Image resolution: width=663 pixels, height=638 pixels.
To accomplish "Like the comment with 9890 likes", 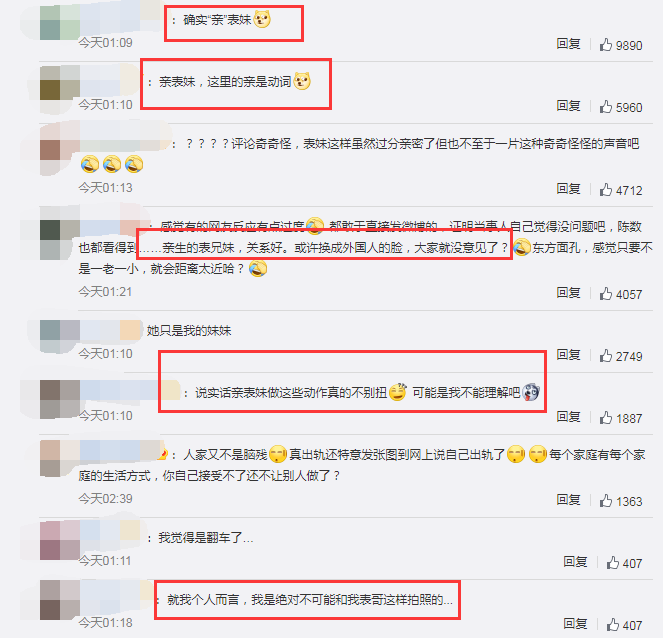I will click(605, 44).
